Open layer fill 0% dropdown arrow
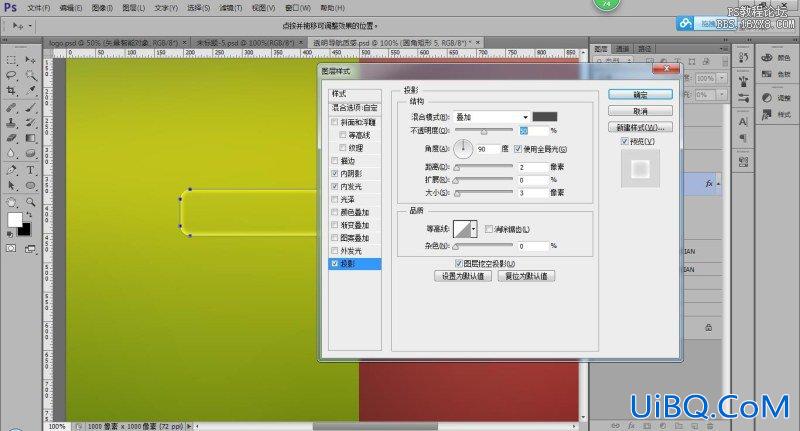Image resolution: width=800 pixels, height=431 pixels. coord(722,95)
